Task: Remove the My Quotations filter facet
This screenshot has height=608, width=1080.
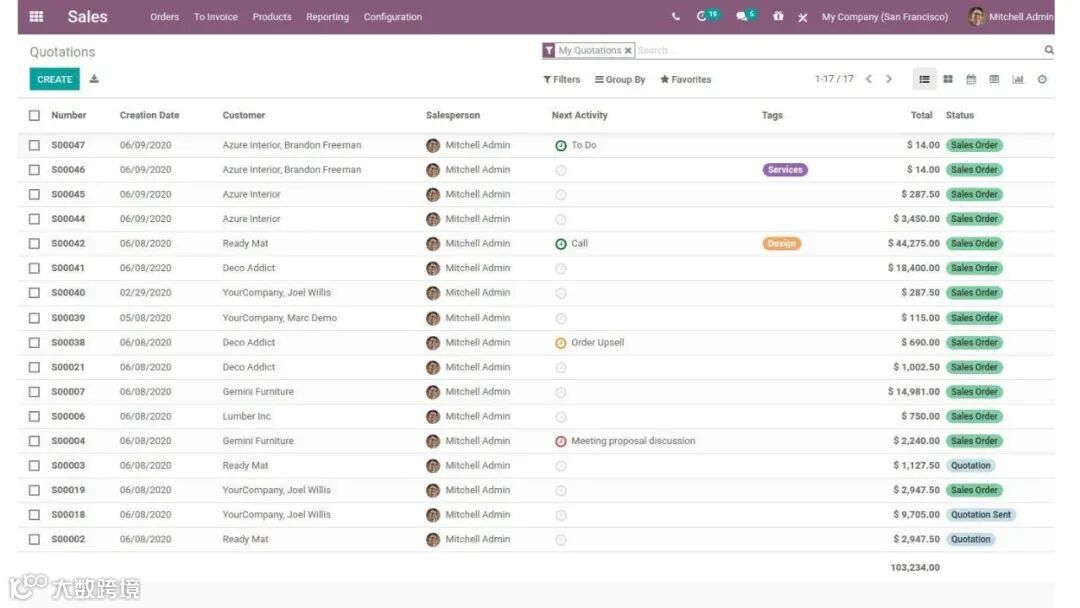Action: point(628,50)
